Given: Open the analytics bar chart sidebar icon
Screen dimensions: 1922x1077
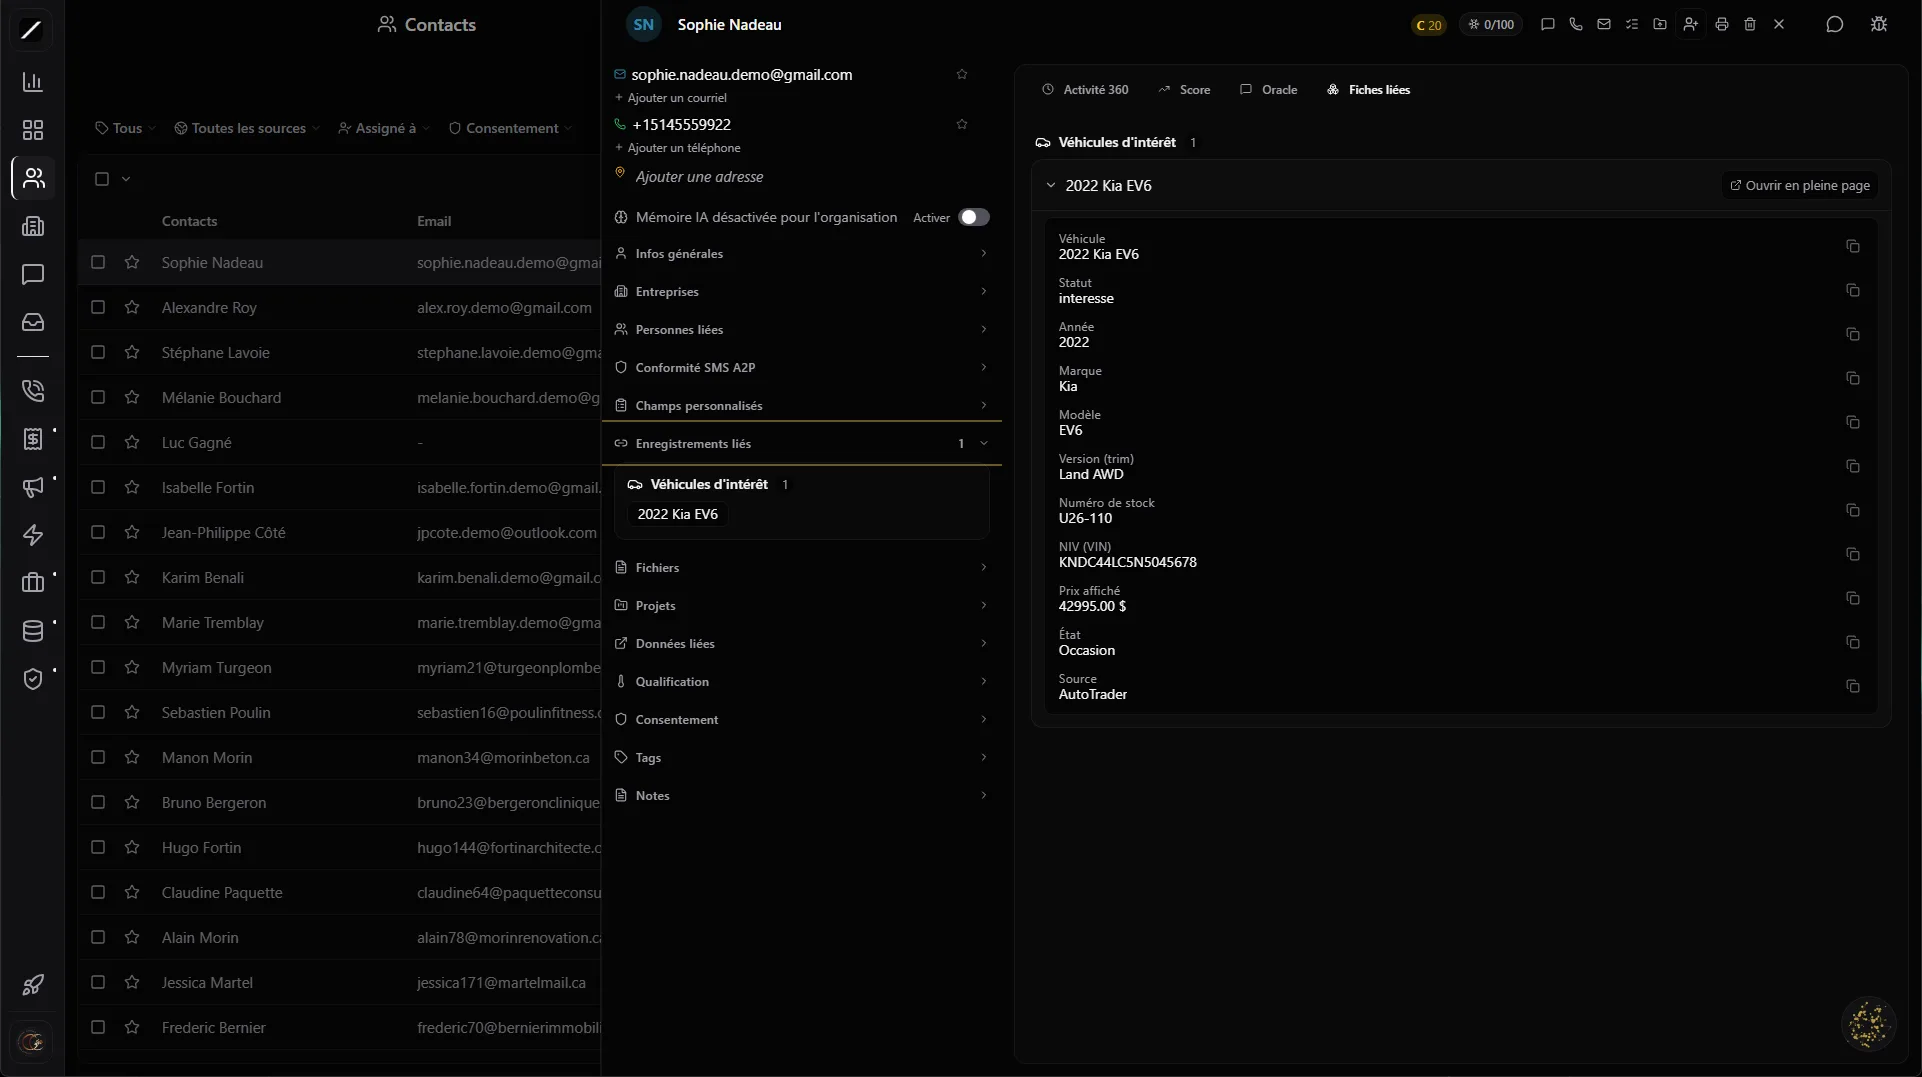Looking at the screenshot, I should click(x=33, y=82).
